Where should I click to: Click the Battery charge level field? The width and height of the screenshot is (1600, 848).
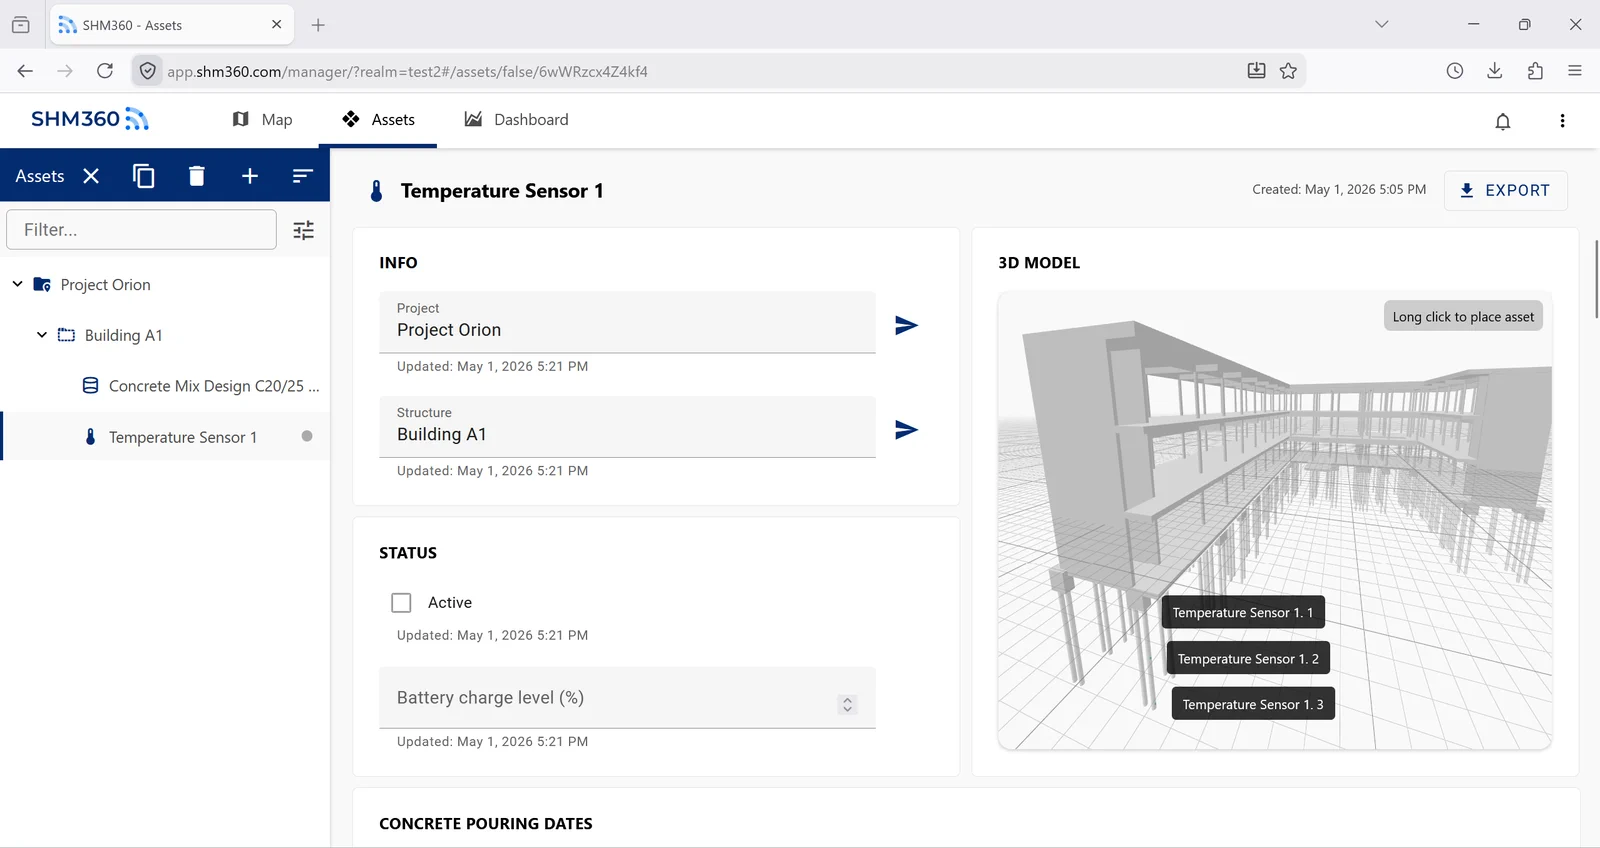(627, 698)
